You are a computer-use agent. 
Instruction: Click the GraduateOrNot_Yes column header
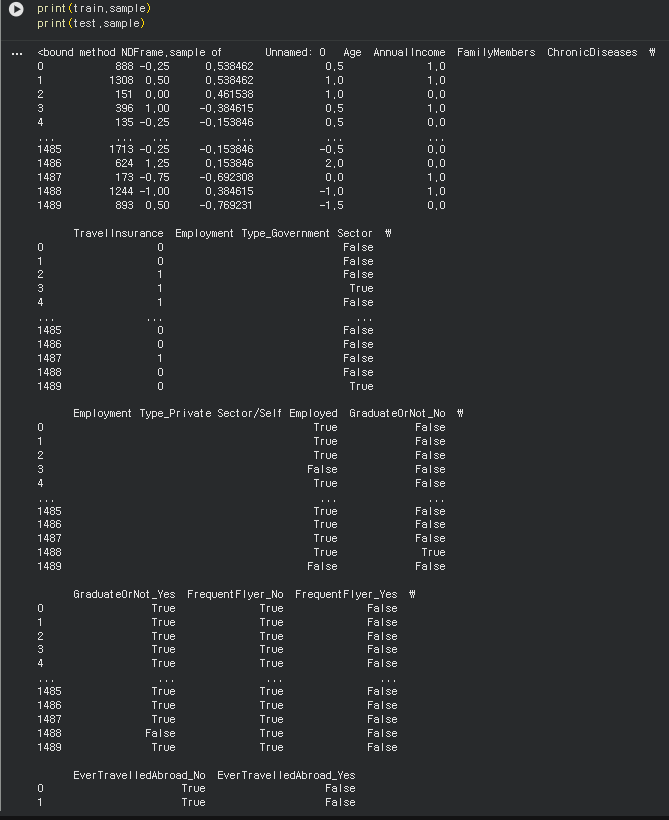point(124,594)
